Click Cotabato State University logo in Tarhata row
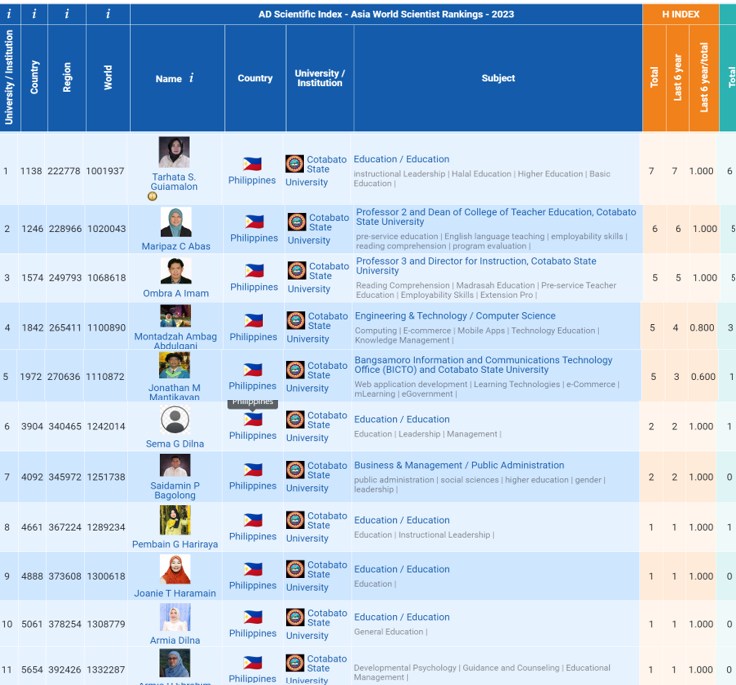Viewport: 736px width, 685px height. (295, 164)
